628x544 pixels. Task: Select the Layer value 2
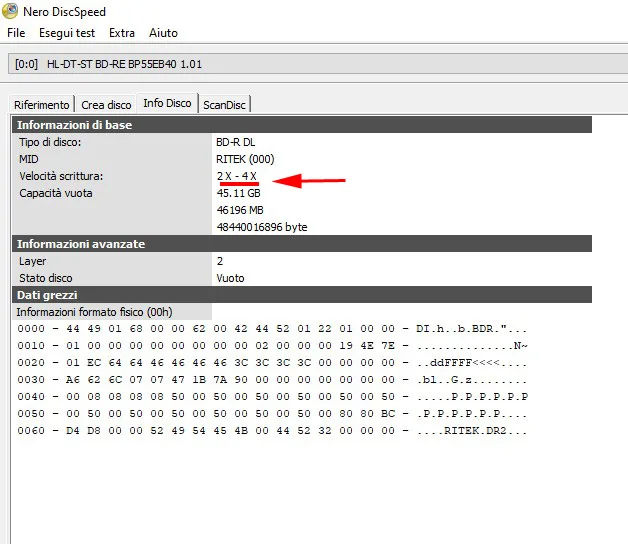(220, 261)
